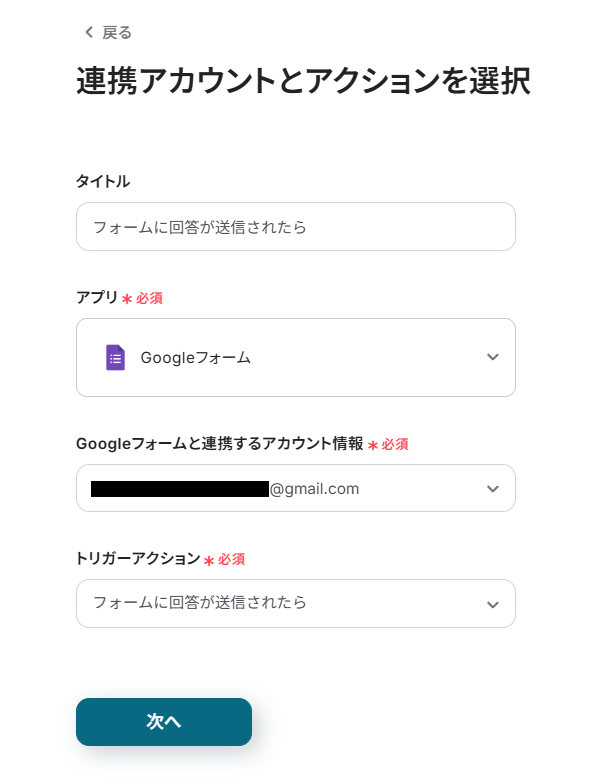Click the 連携アカウントとアクションを選択 heading
The width and height of the screenshot is (591, 779).
click(x=303, y=80)
